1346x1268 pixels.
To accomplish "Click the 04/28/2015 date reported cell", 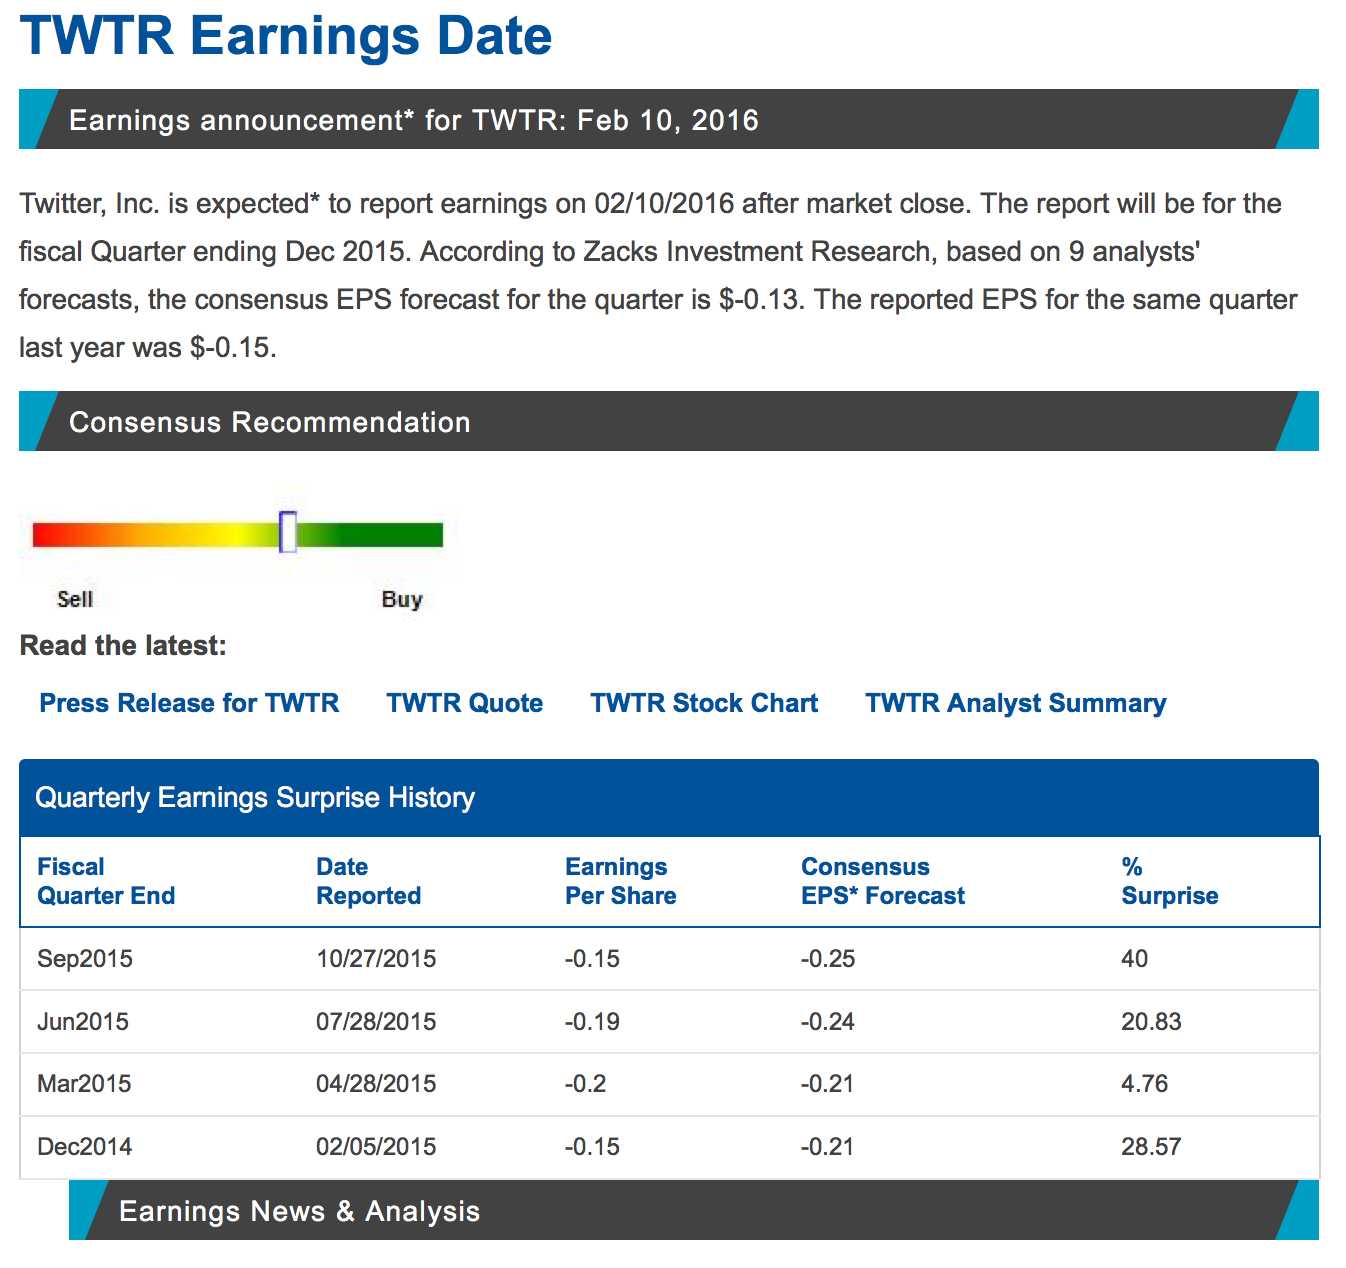I will [x=376, y=1084].
